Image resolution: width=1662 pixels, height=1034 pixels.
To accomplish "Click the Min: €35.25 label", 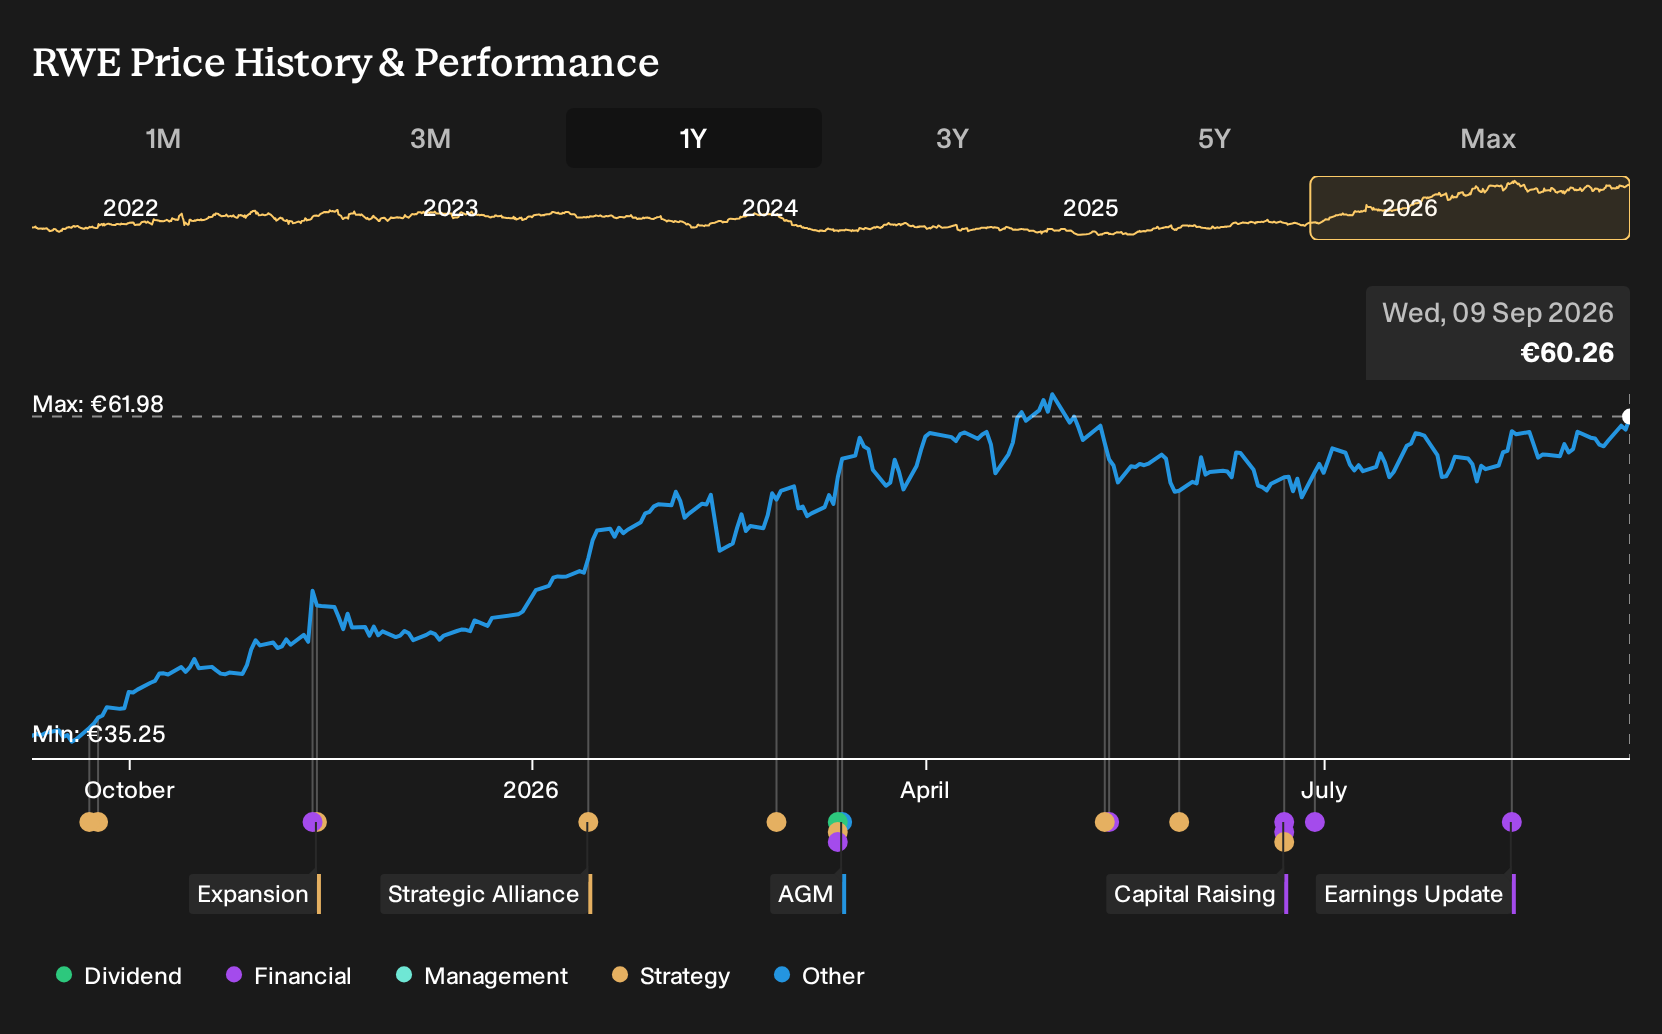I will click(x=99, y=734).
